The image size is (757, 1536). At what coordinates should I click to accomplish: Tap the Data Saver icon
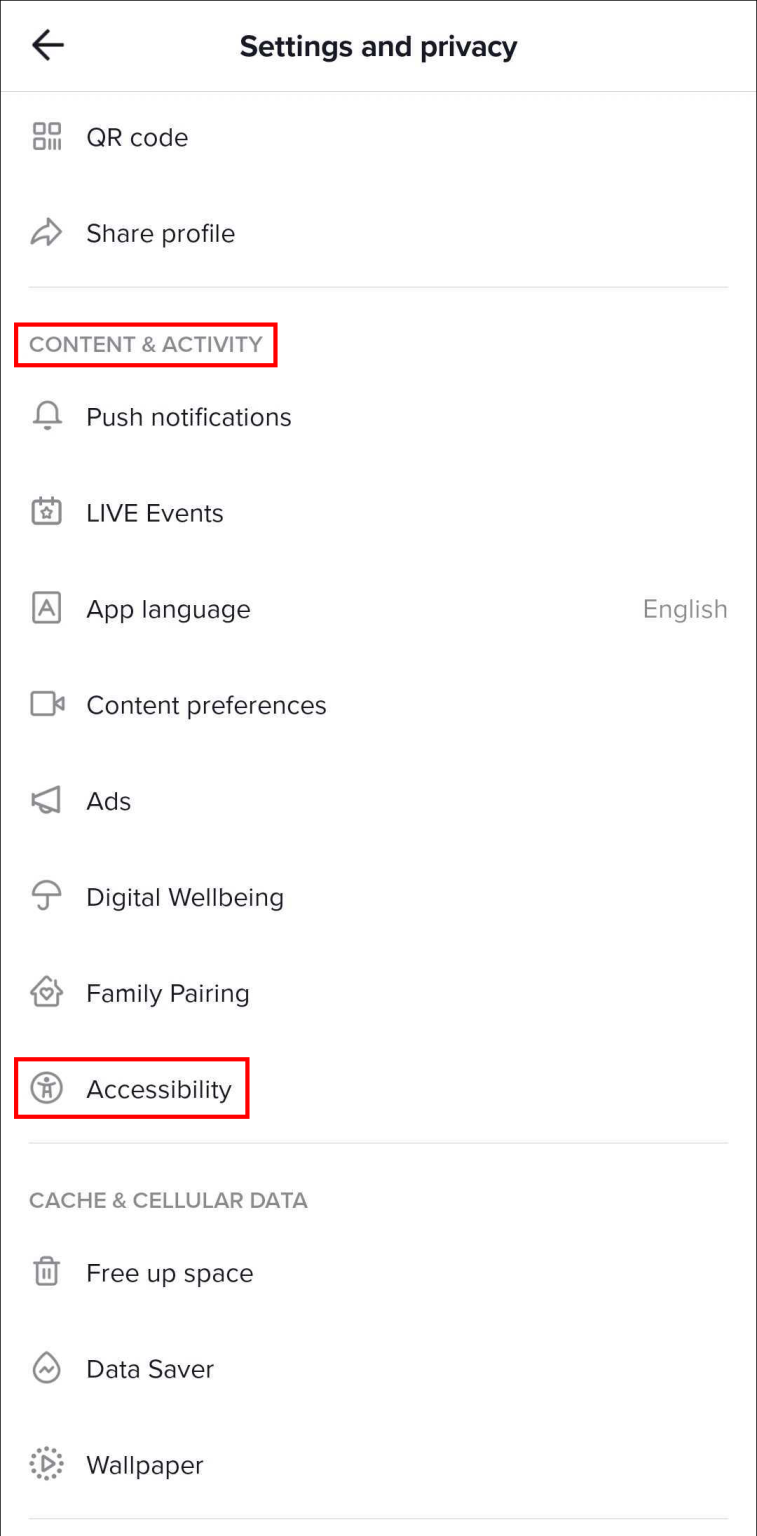[47, 1369]
